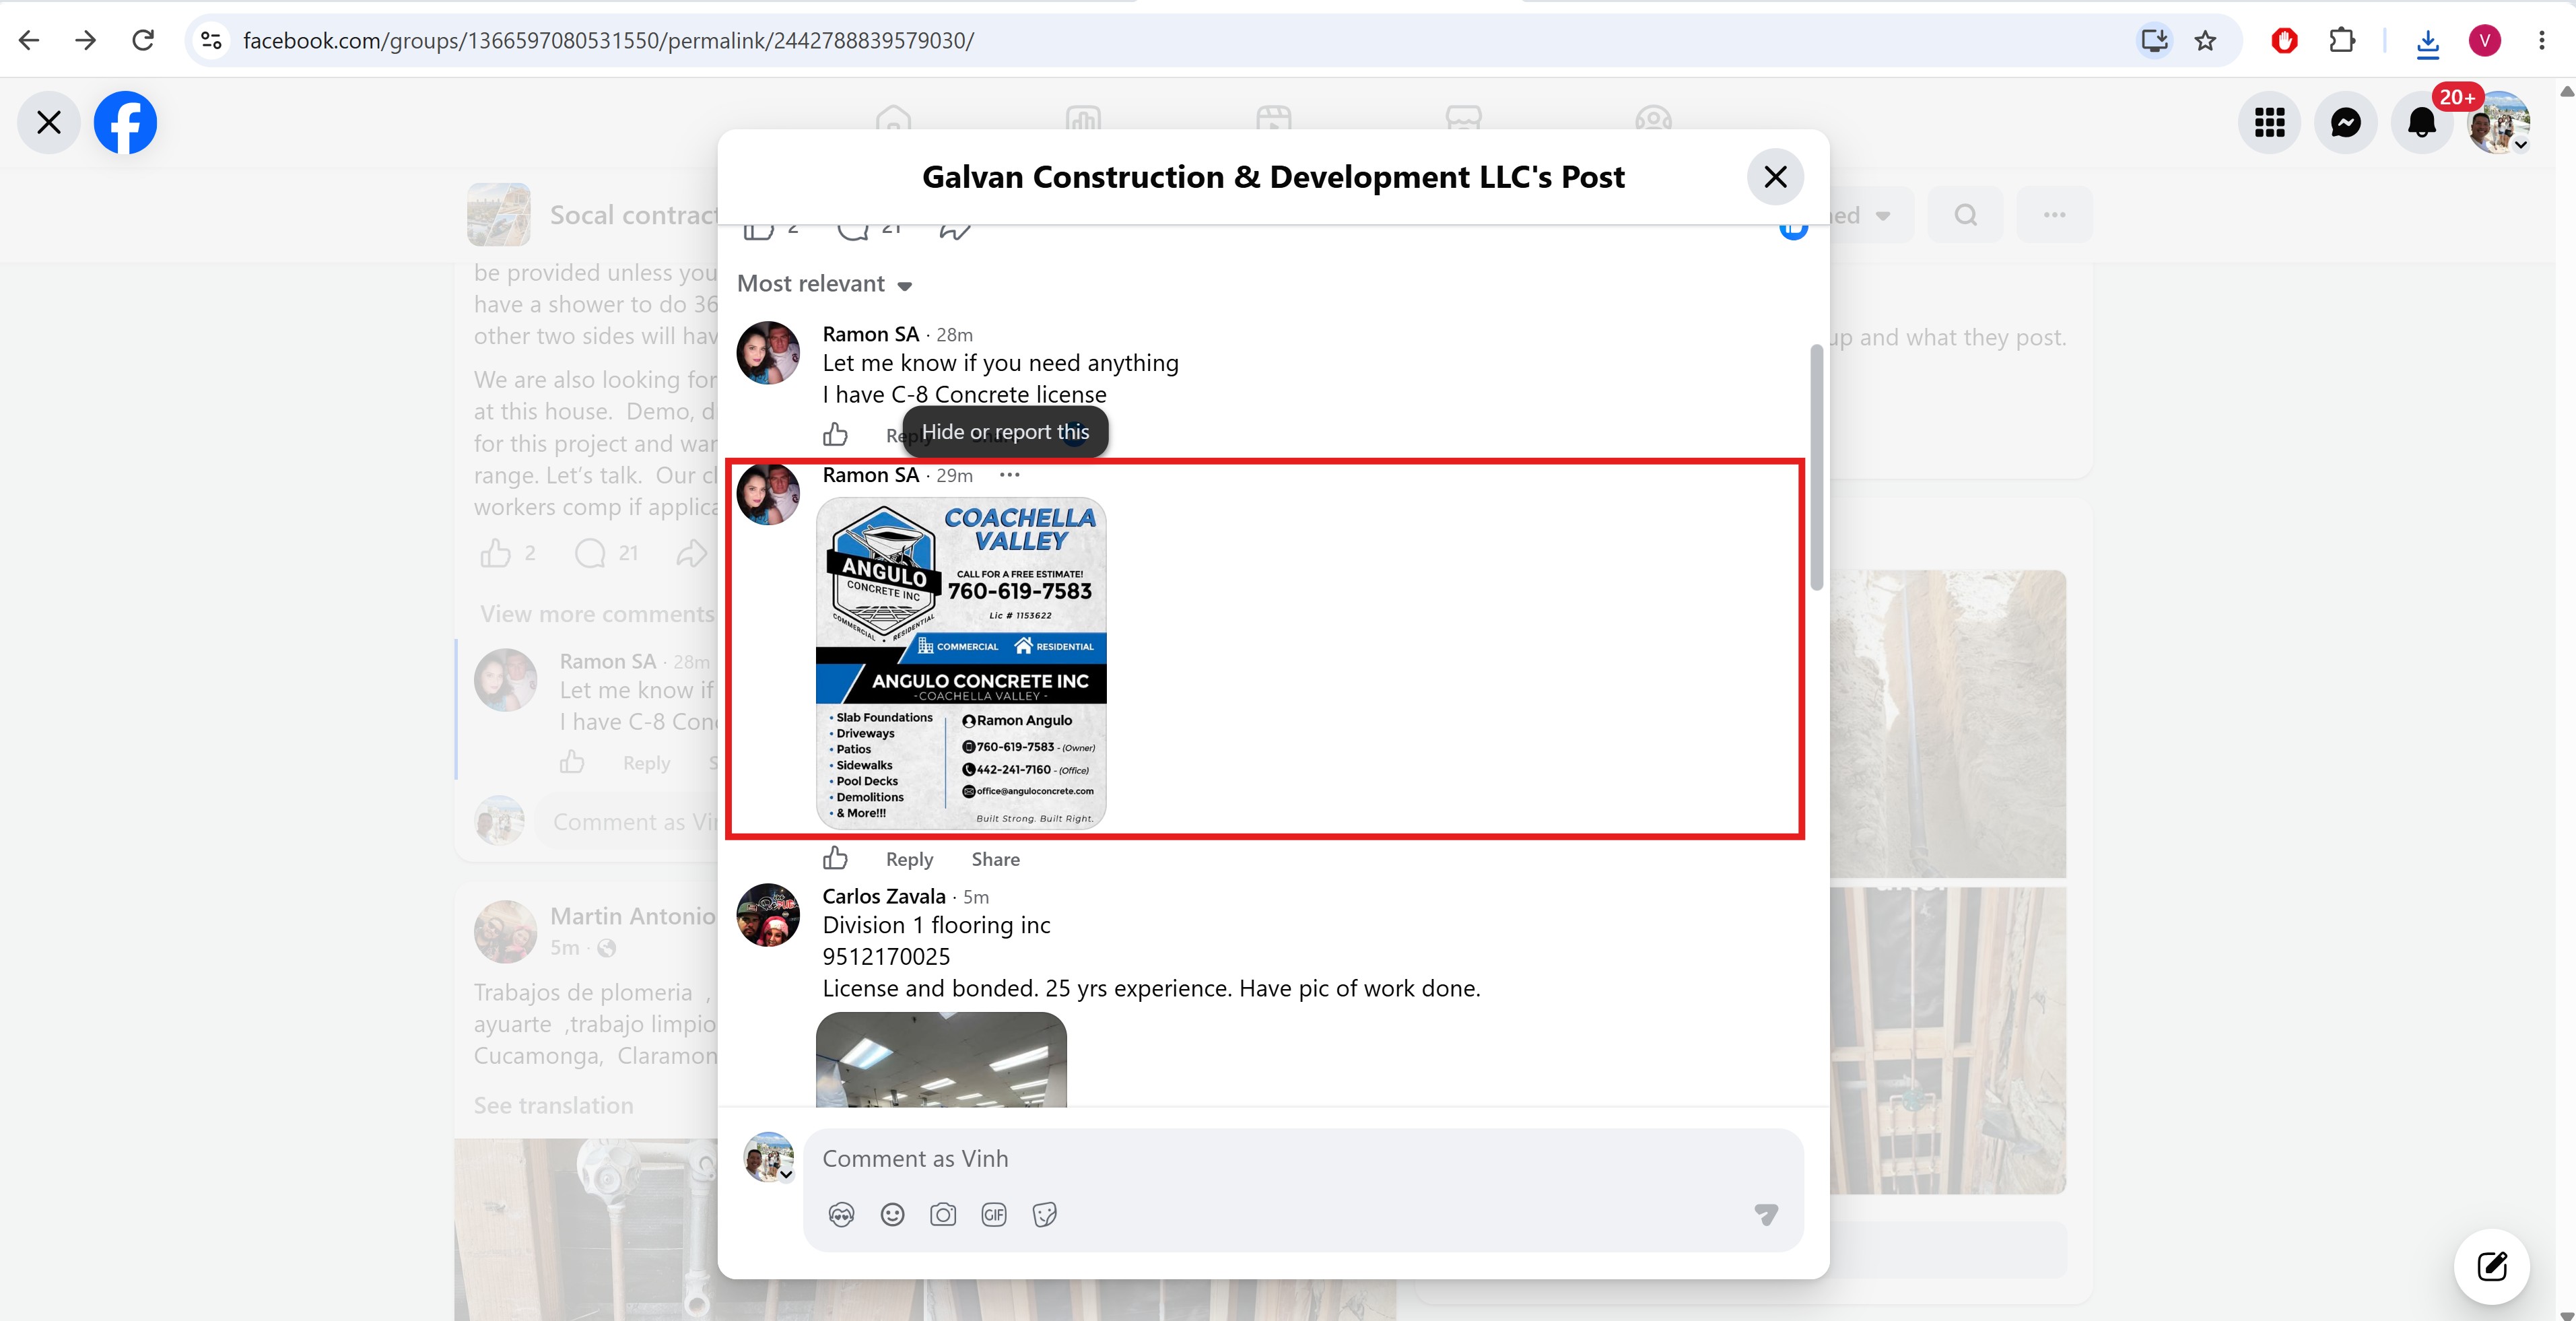Reply to the Angulo Concrete card comment
Screen dimensions: 2576x1321
coord(909,859)
